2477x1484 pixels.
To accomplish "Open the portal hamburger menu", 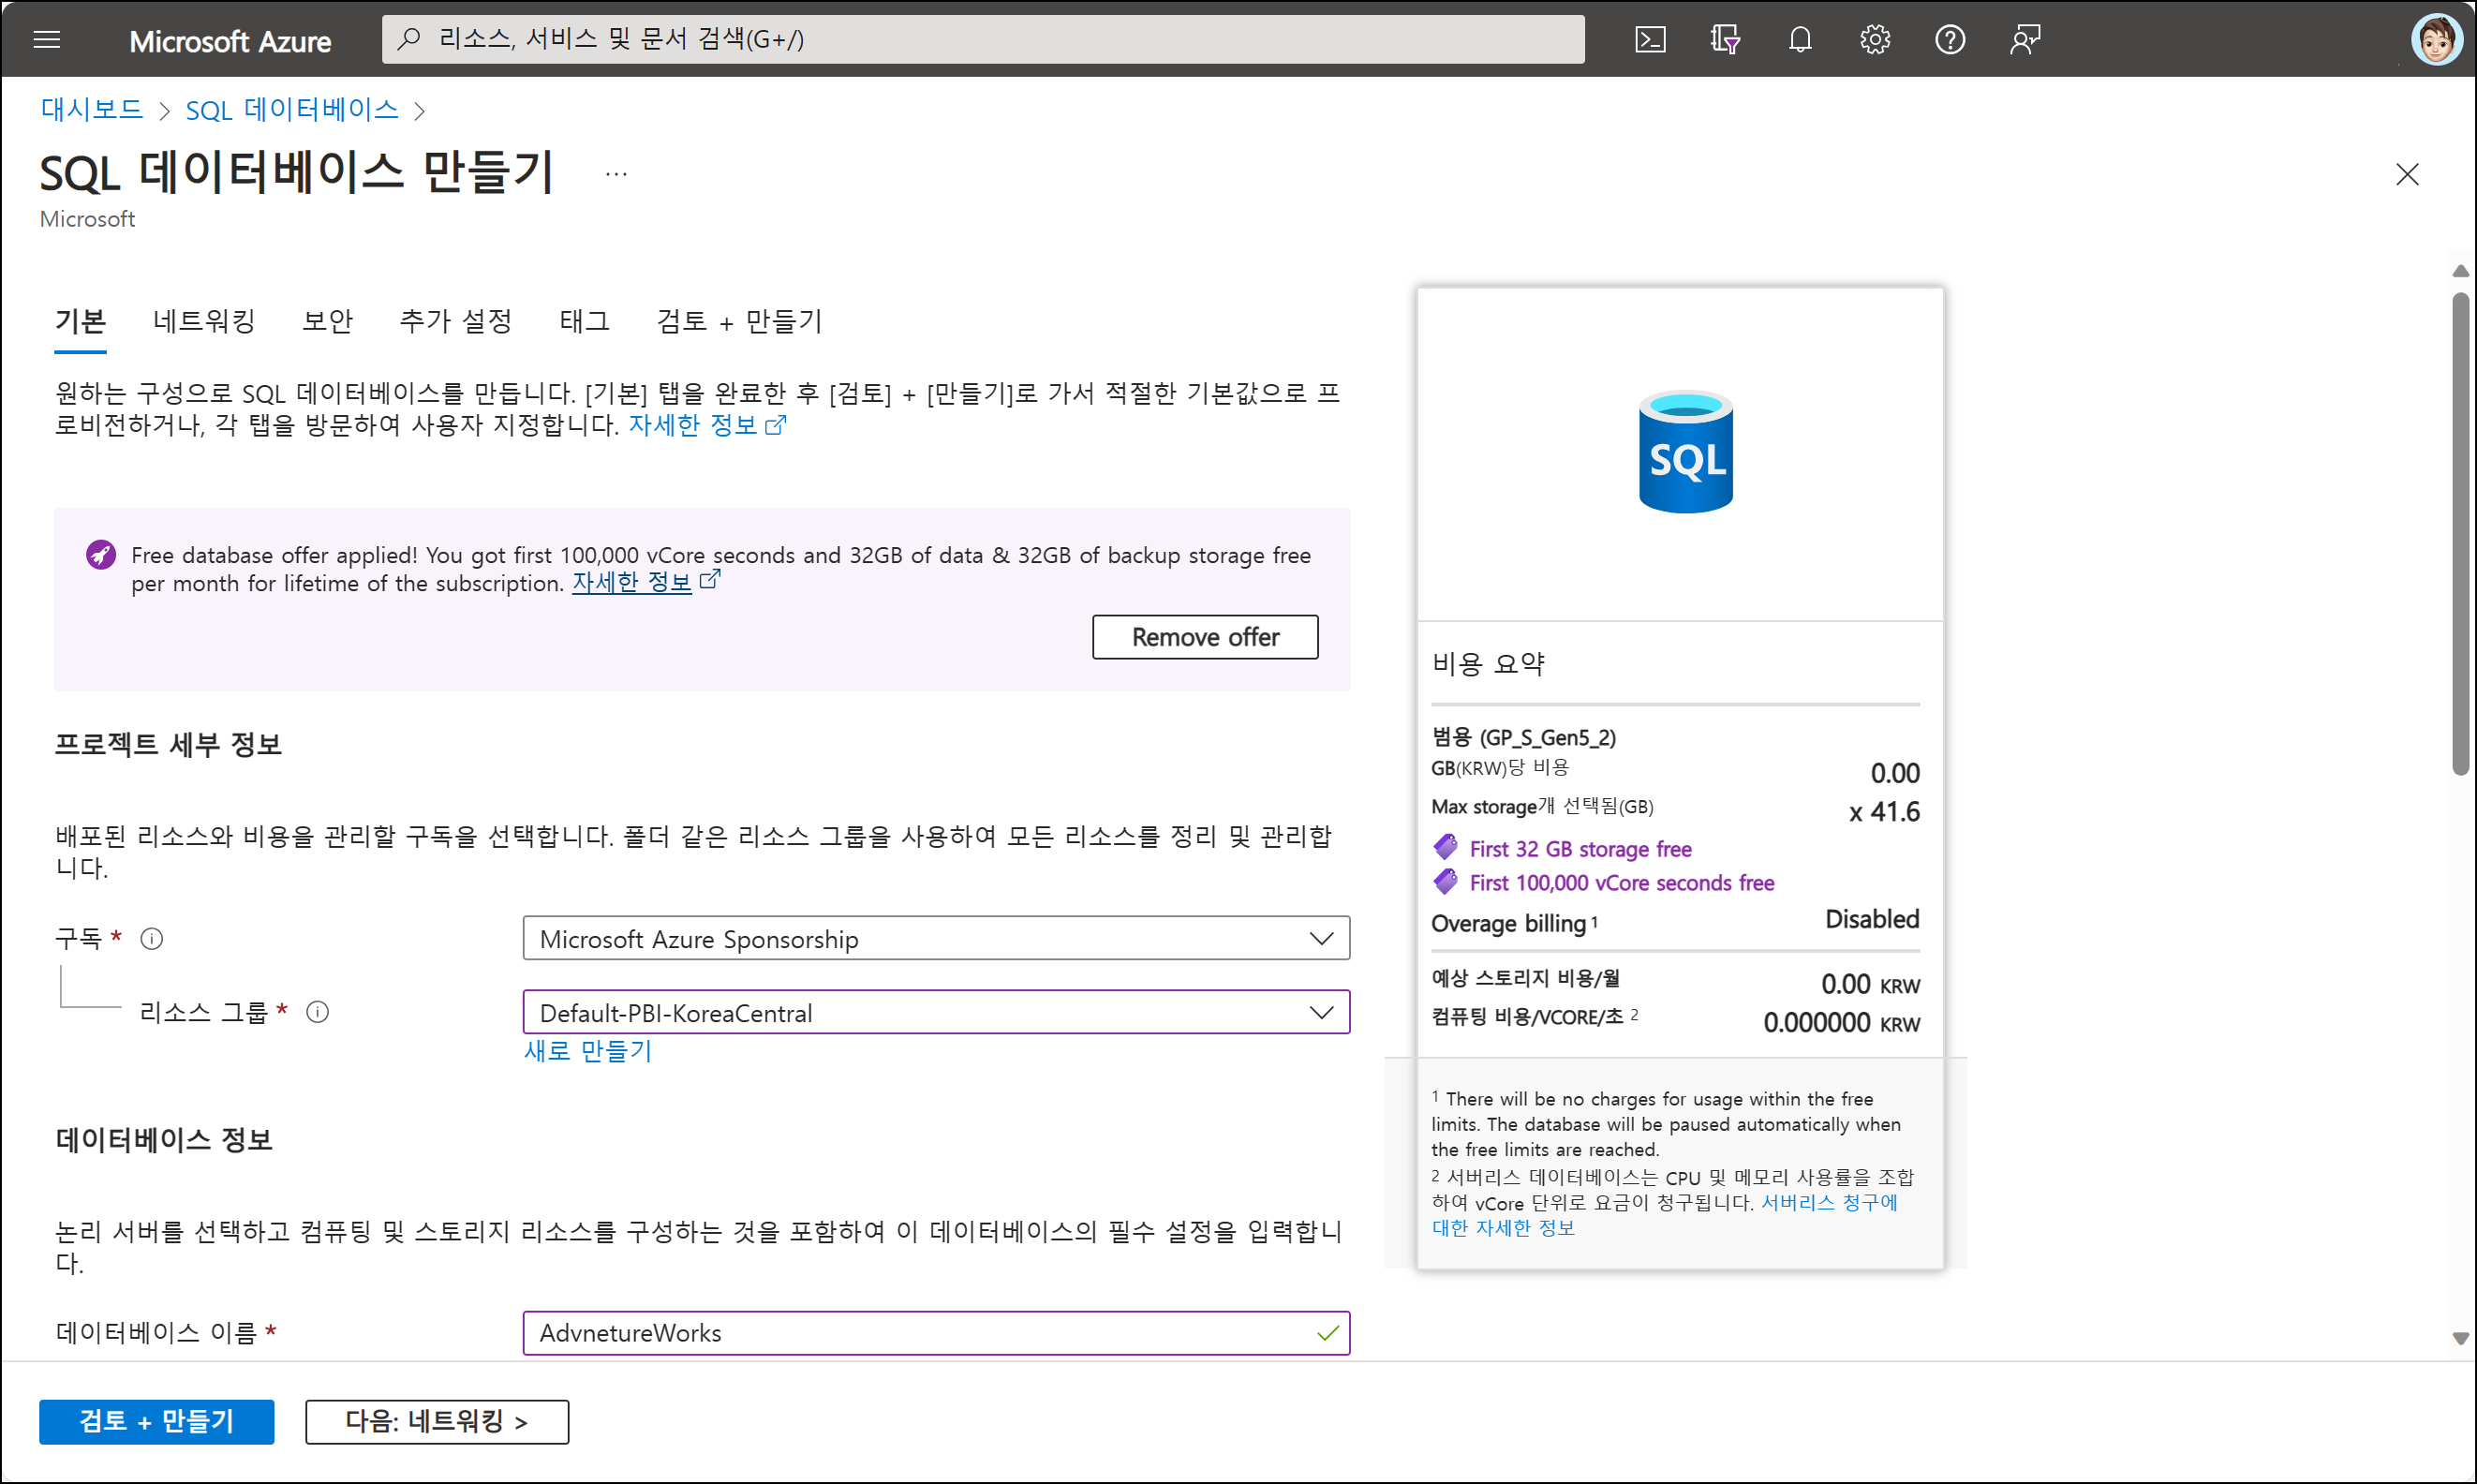I will 47,39.
